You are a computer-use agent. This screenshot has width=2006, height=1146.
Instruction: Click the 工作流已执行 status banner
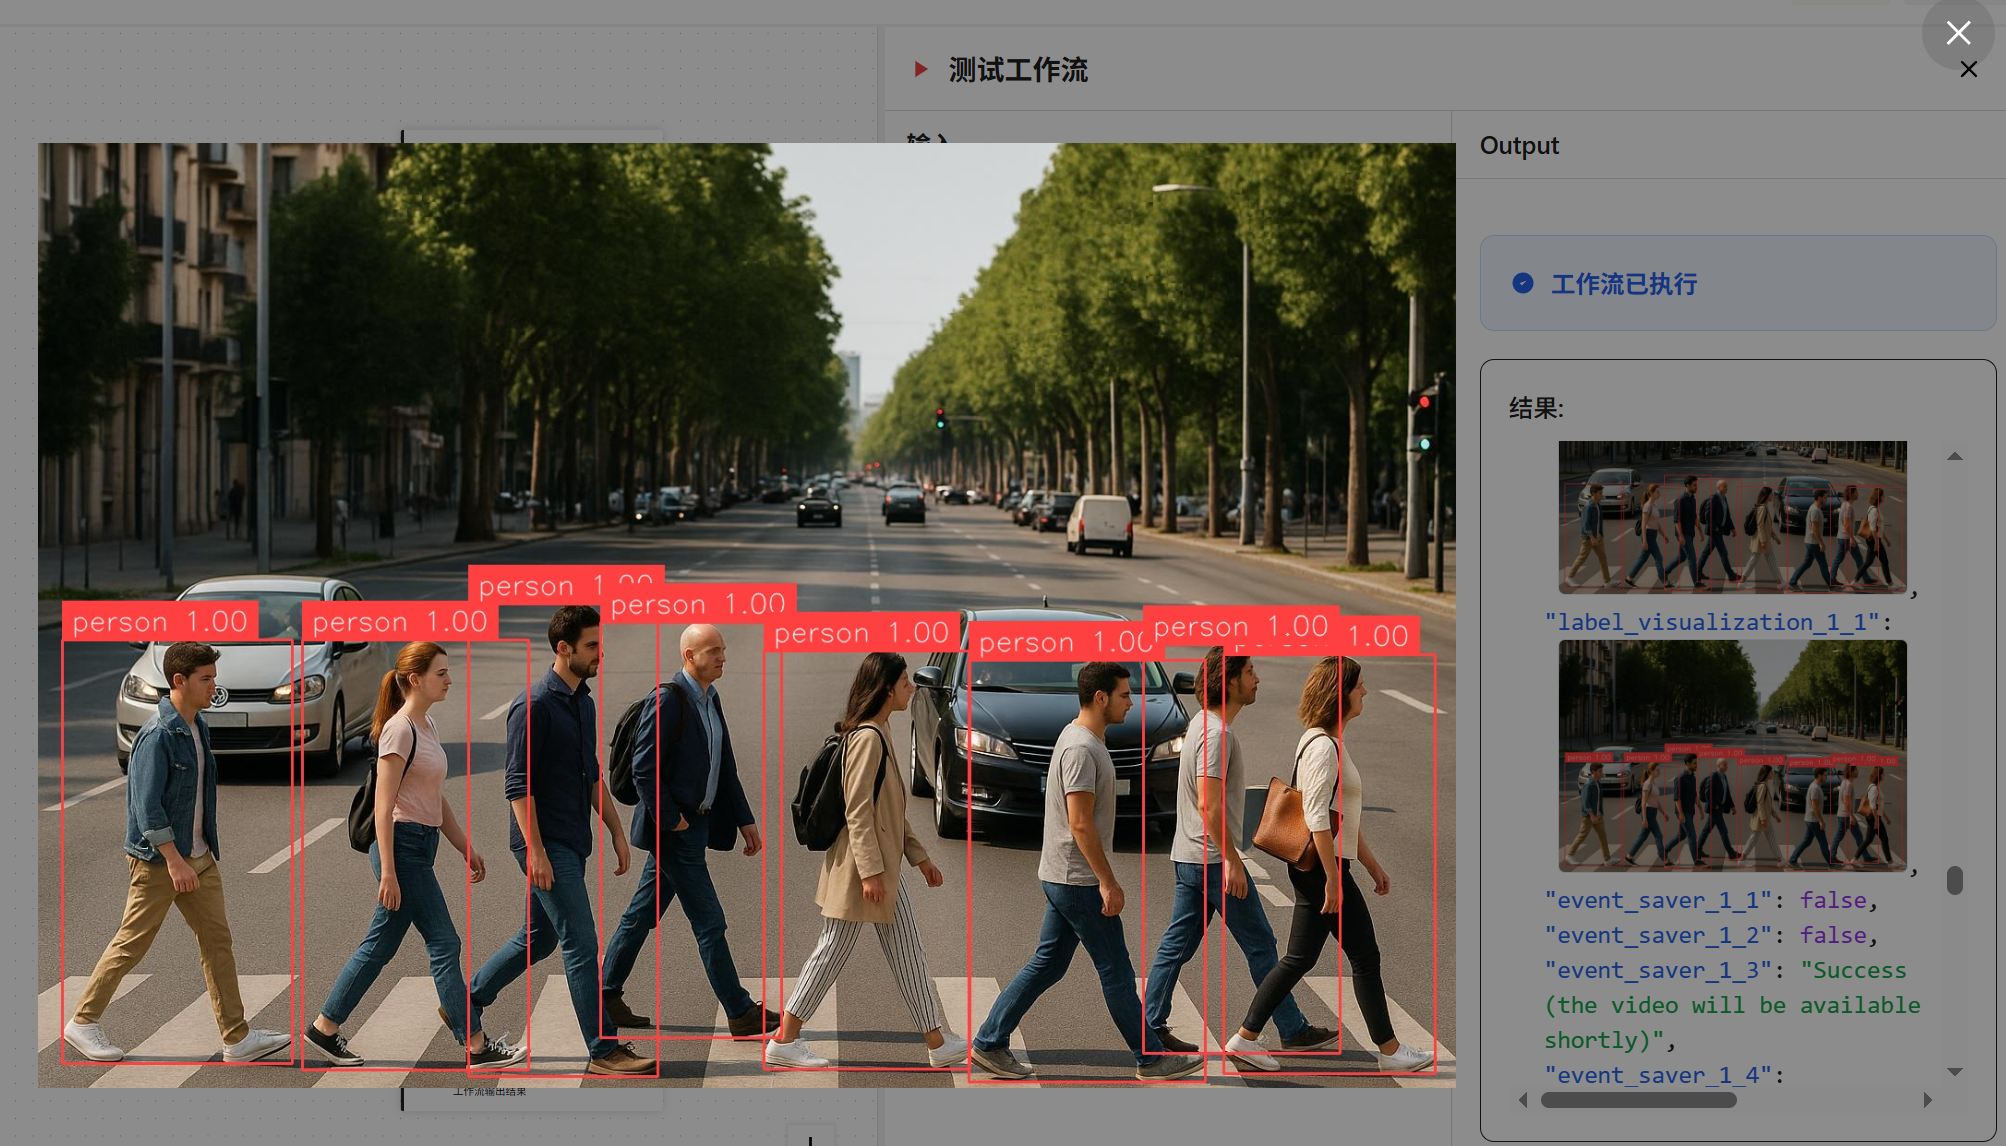(1737, 283)
